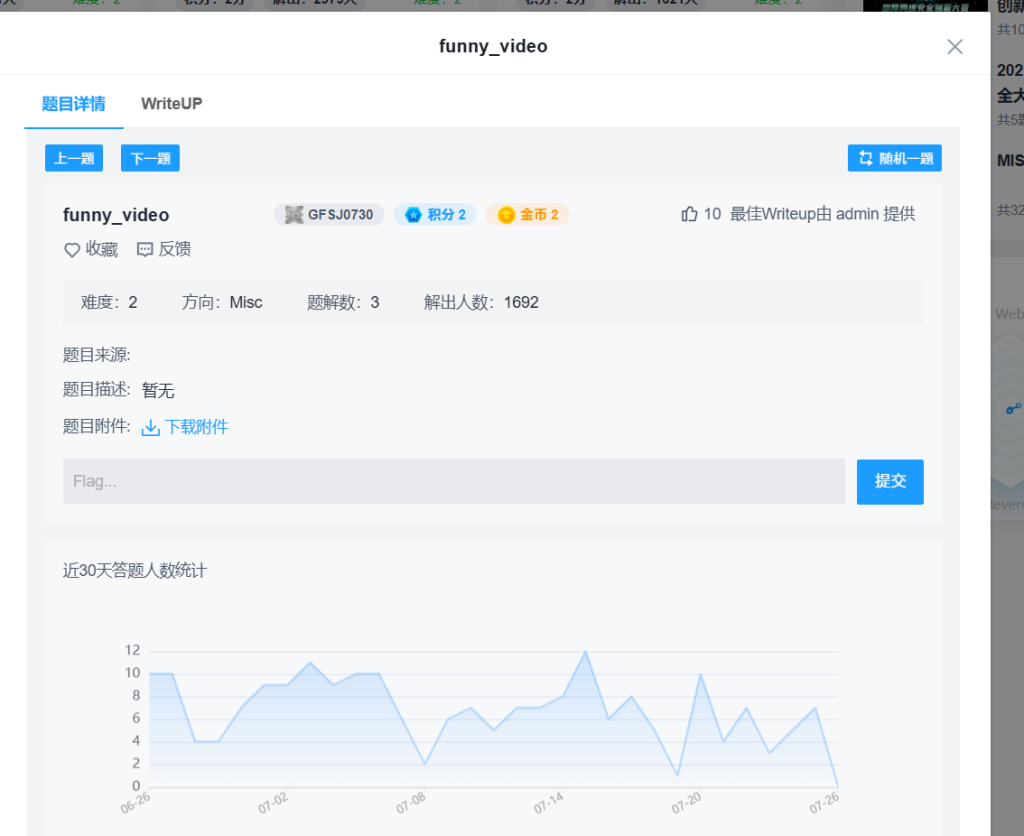
Task: Click the GFSJ0730 challenge ID badge
Action: point(329,215)
